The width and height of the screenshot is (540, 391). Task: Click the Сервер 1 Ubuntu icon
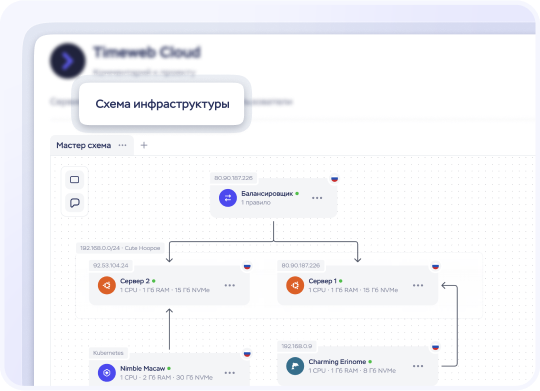click(x=295, y=285)
